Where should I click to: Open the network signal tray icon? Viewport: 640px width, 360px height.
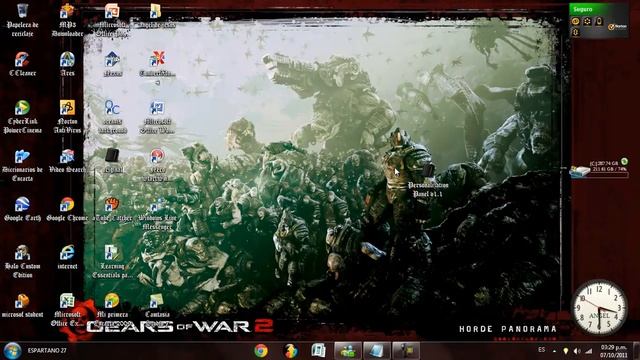point(588,351)
